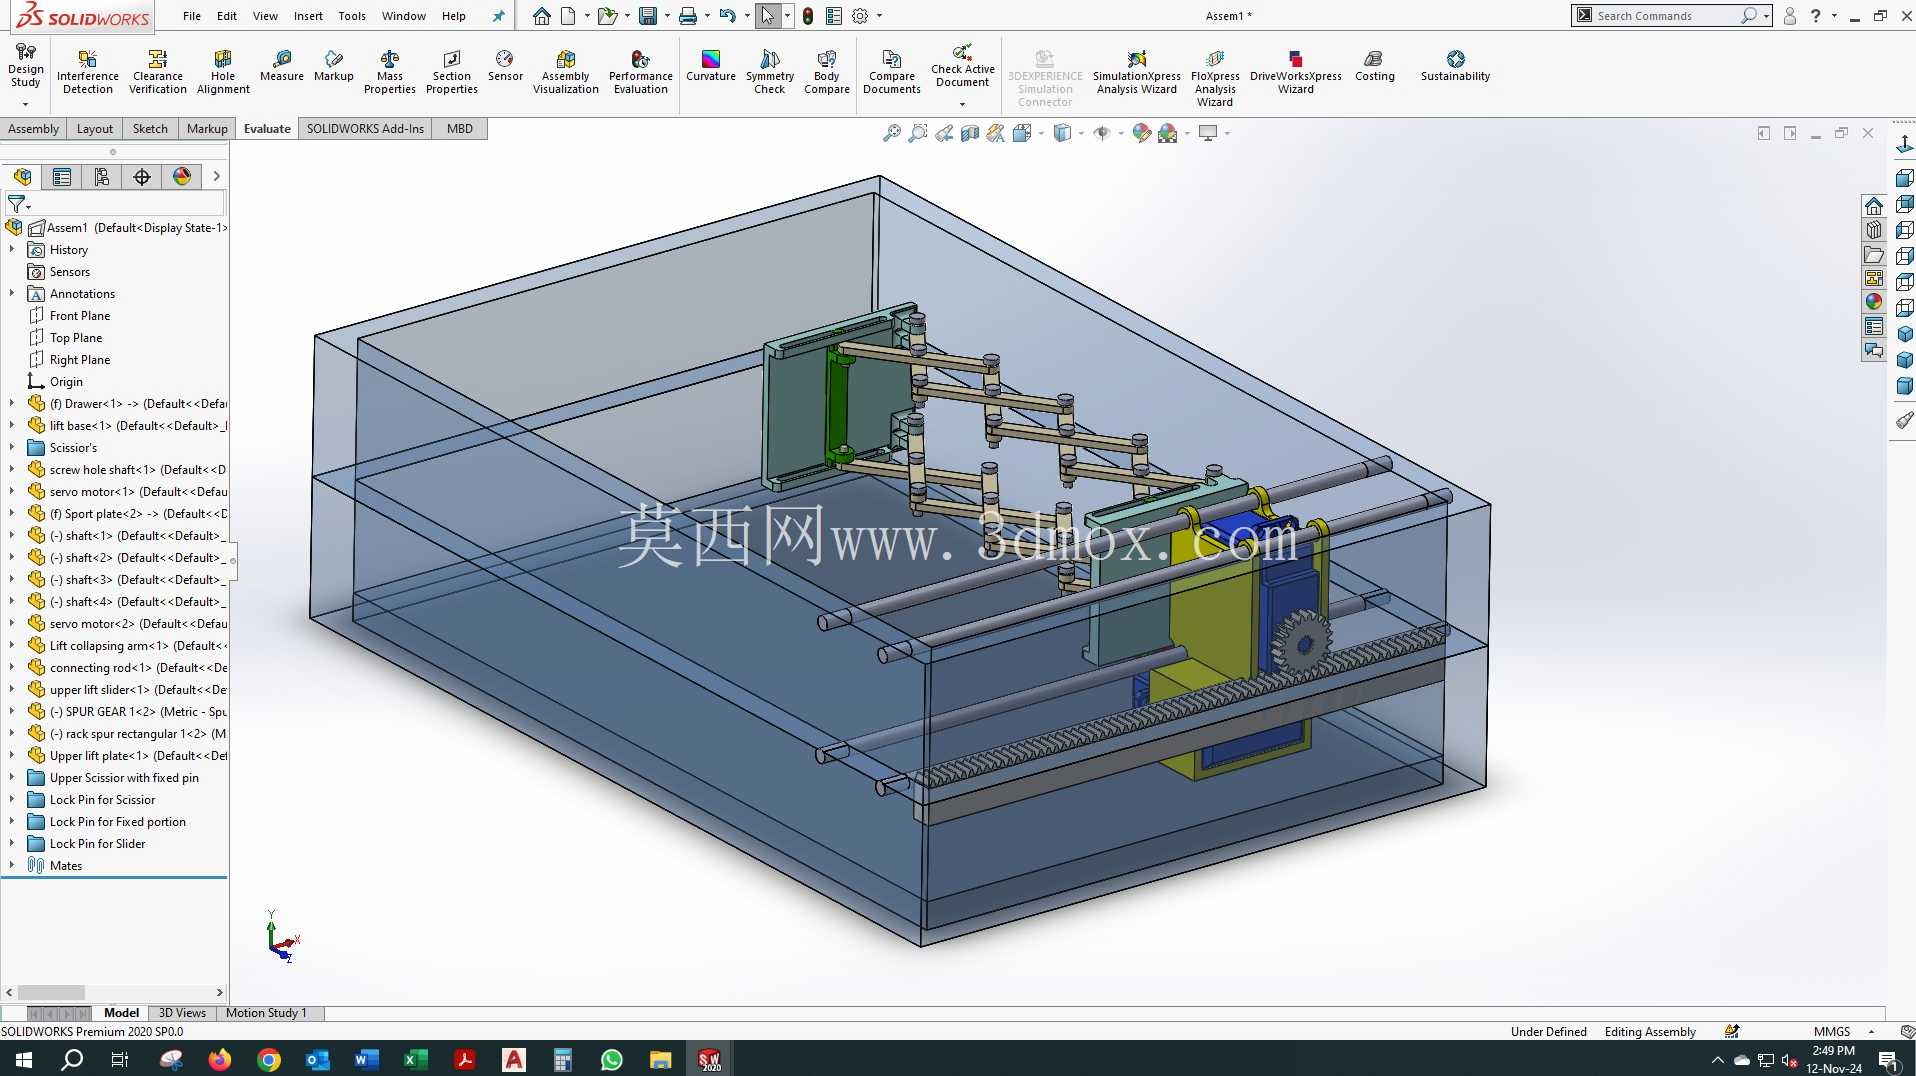Click the Curvature display tool
This screenshot has height=1076, width=1916.
click(711, 66)
